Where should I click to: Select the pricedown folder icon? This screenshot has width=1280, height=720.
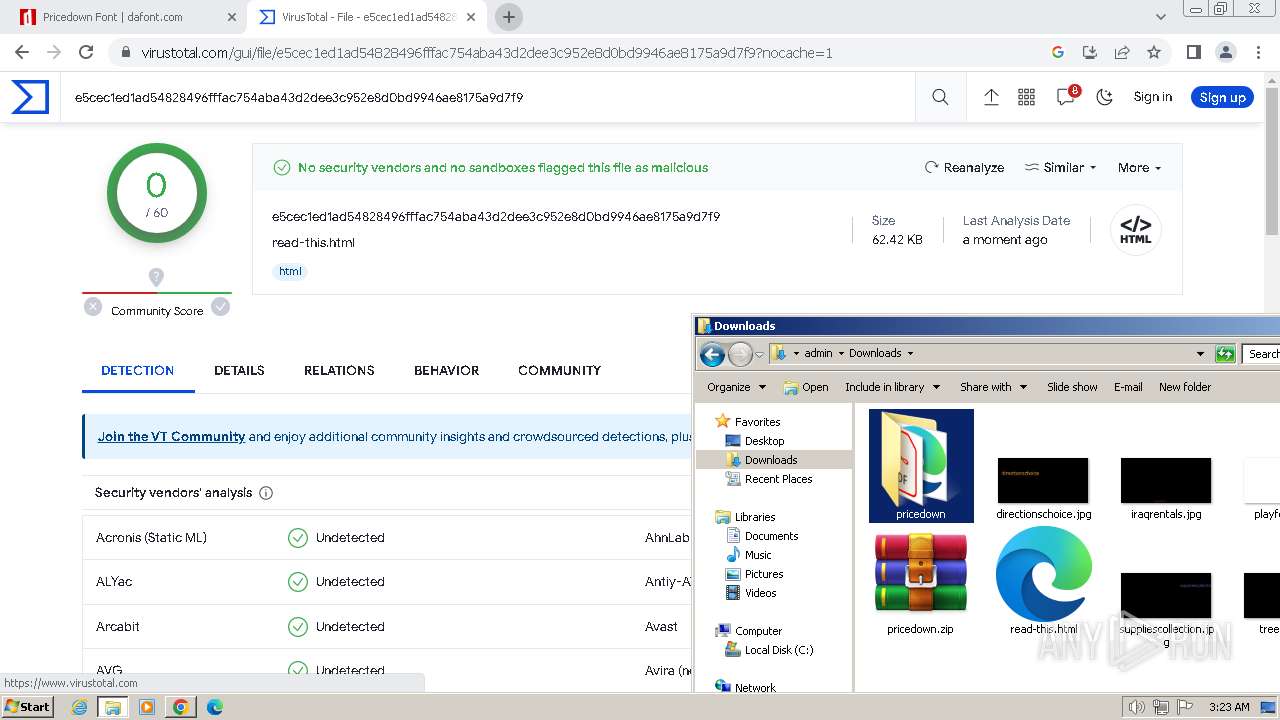(921, 465)
